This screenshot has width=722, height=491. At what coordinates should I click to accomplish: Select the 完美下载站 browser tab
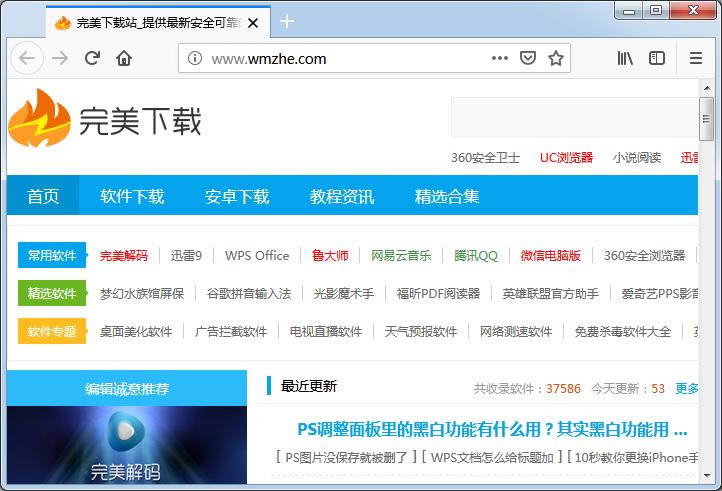[x=158, y=22]
